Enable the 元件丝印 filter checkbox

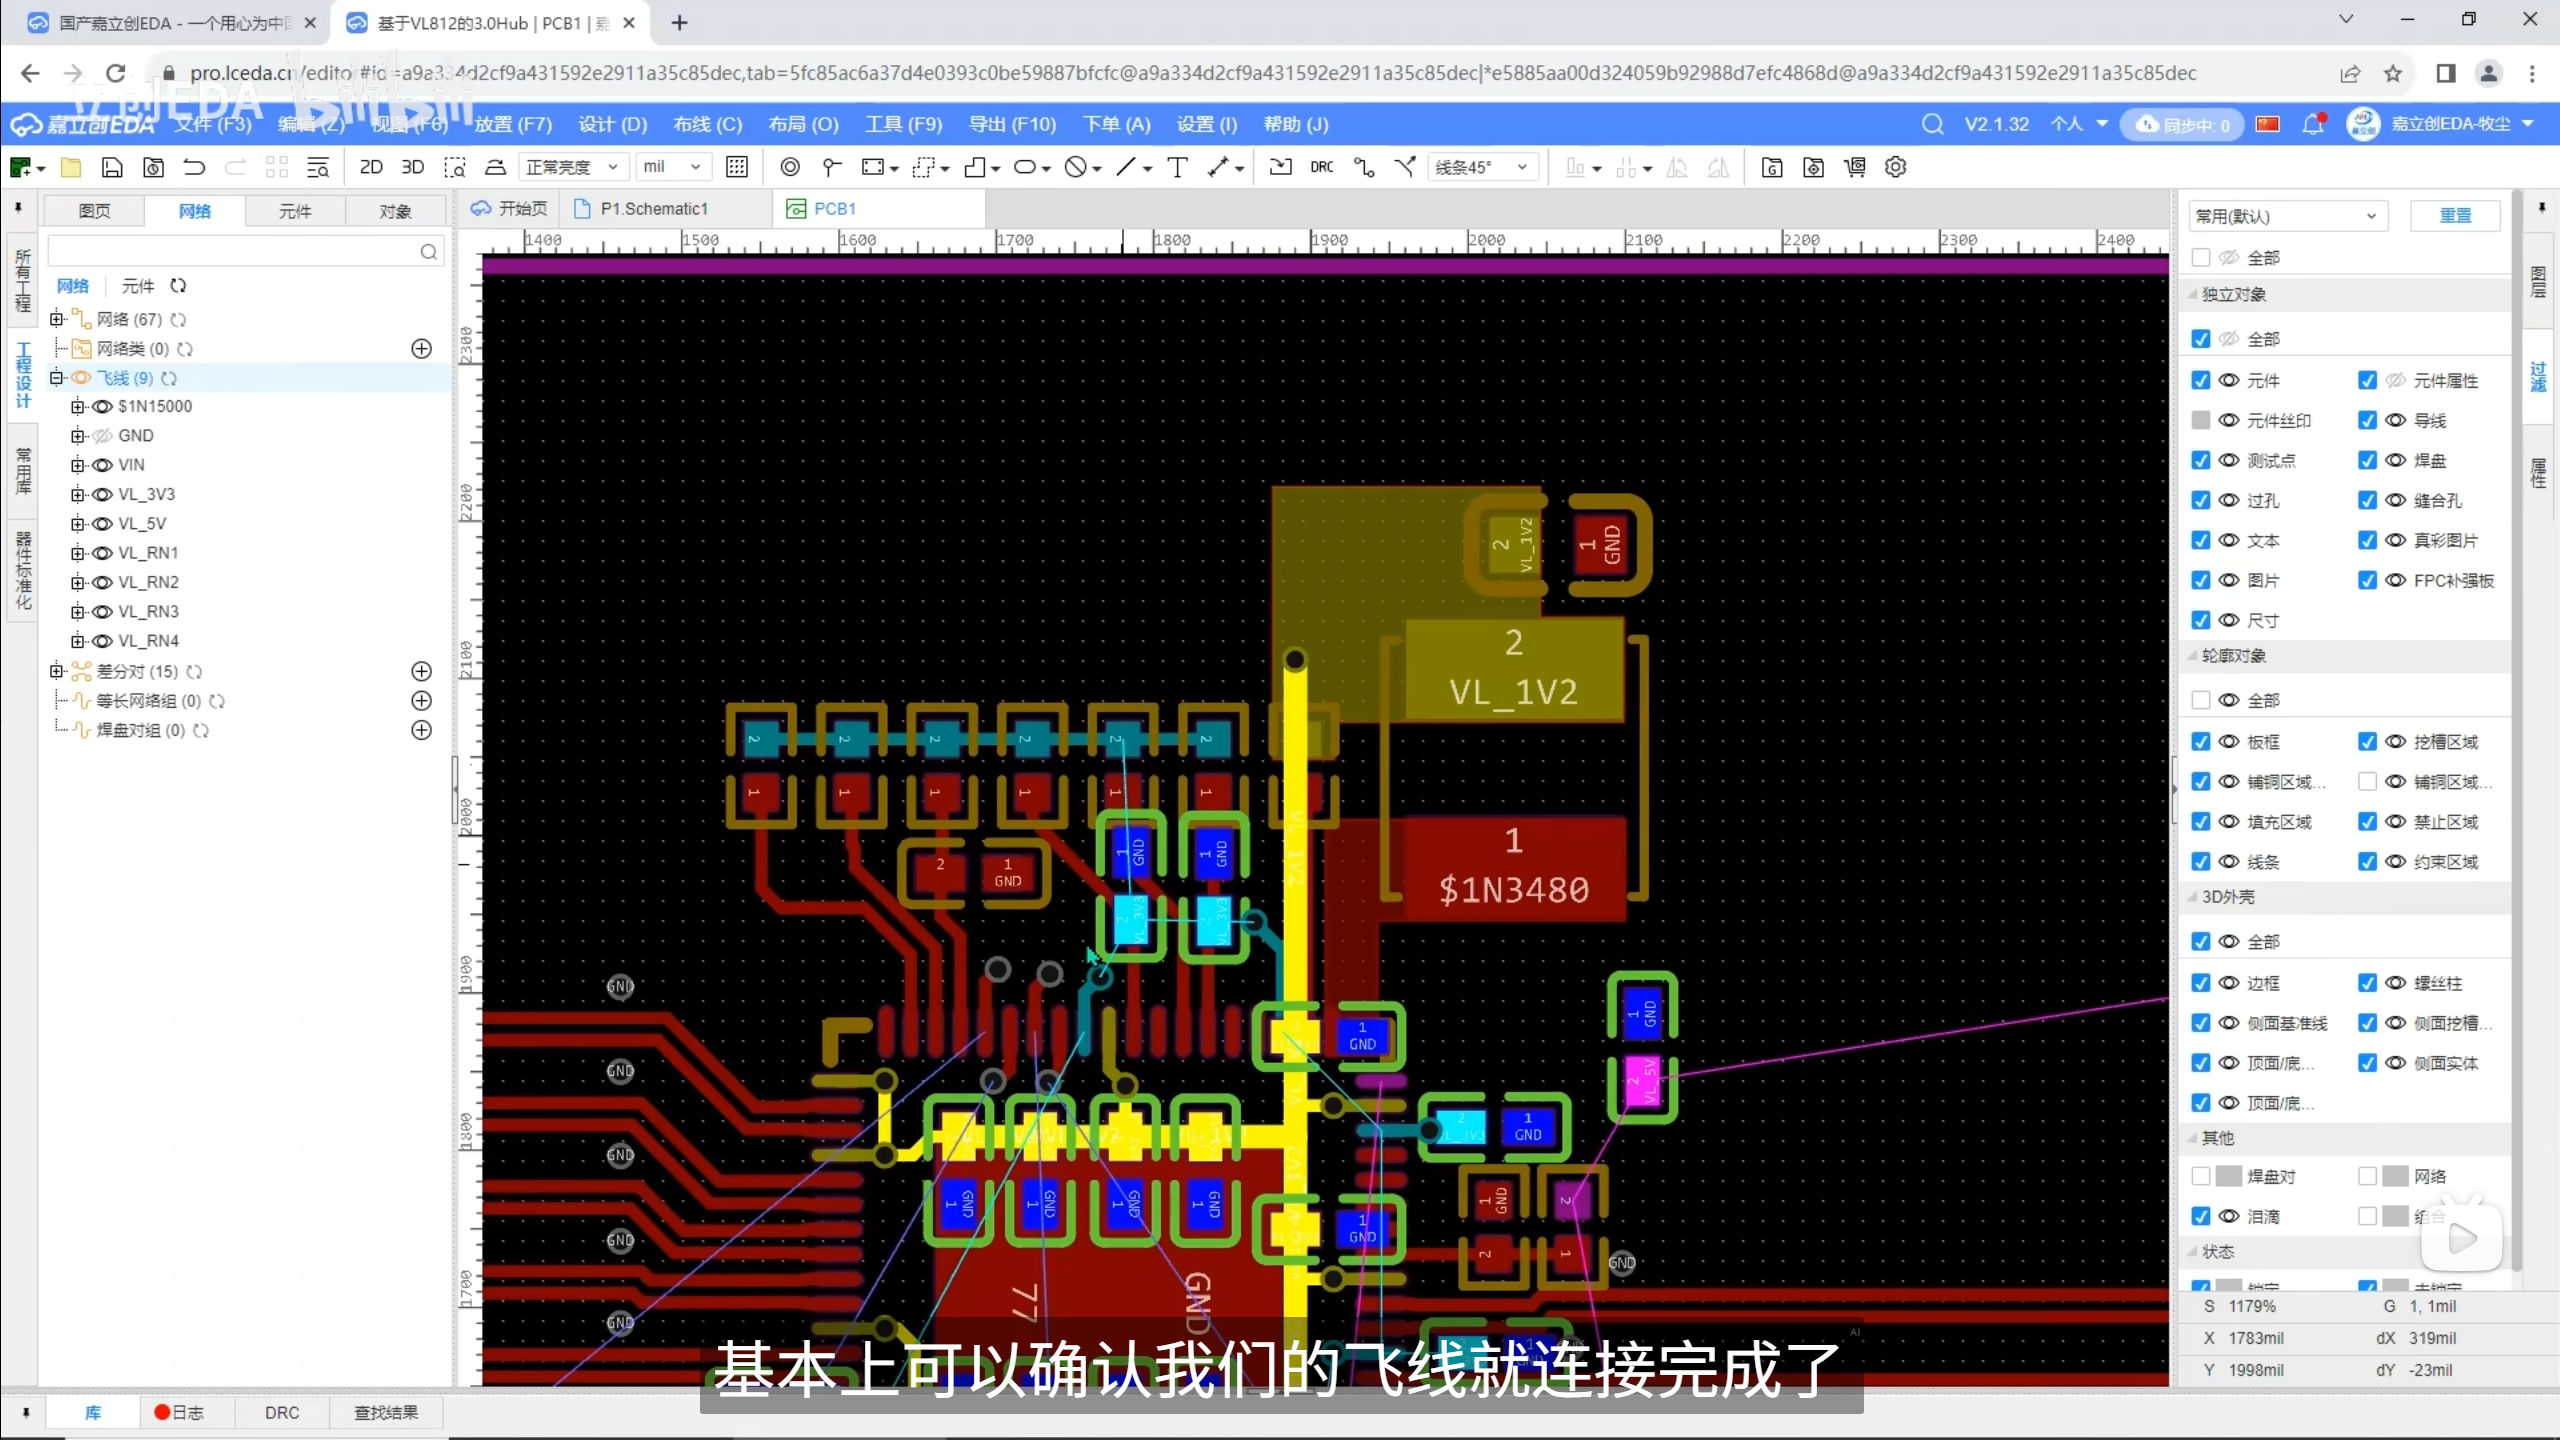tap(2200, 420)
